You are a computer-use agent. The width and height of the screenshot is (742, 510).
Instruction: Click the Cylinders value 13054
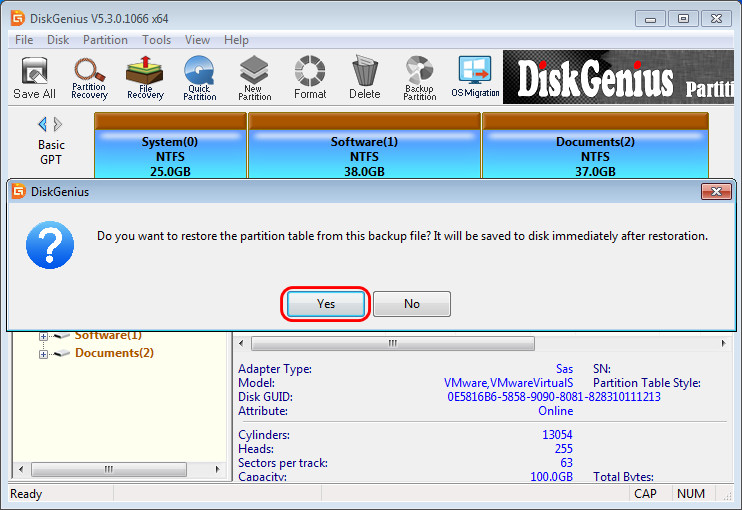coord(557,434)
